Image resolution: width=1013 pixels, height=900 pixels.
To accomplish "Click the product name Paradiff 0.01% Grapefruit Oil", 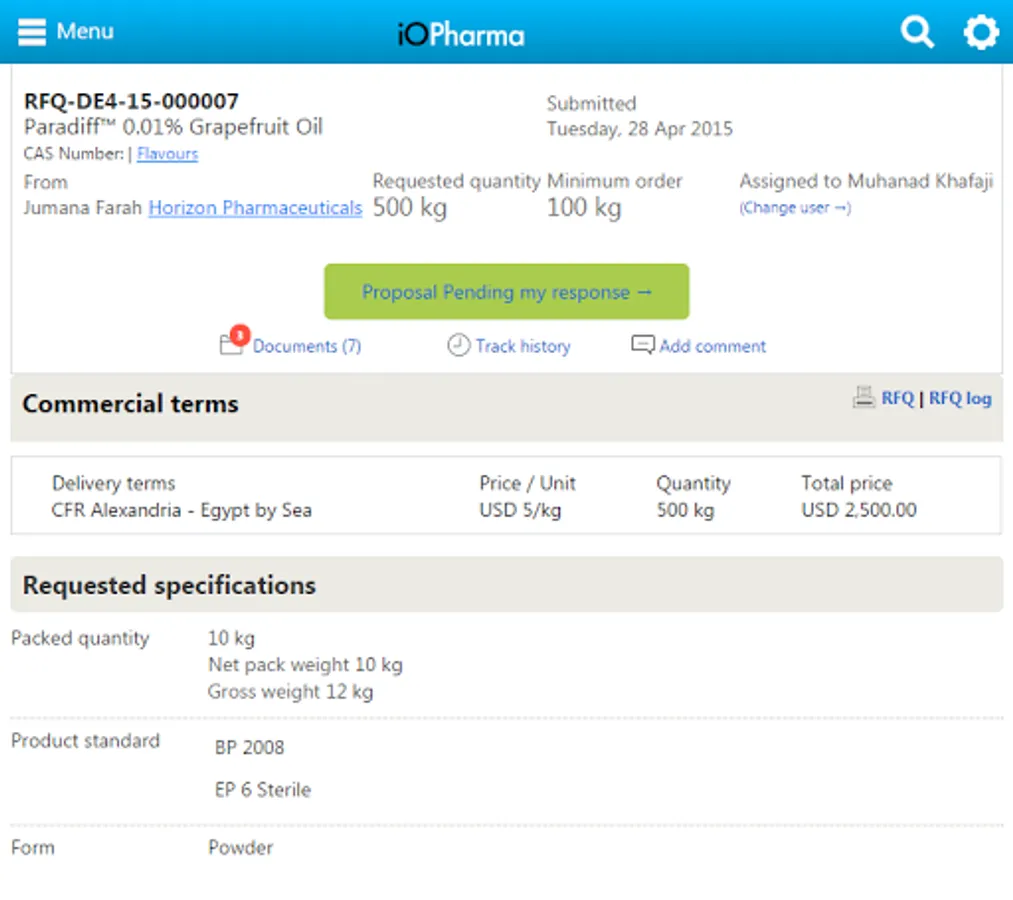I will pos(173,127).
